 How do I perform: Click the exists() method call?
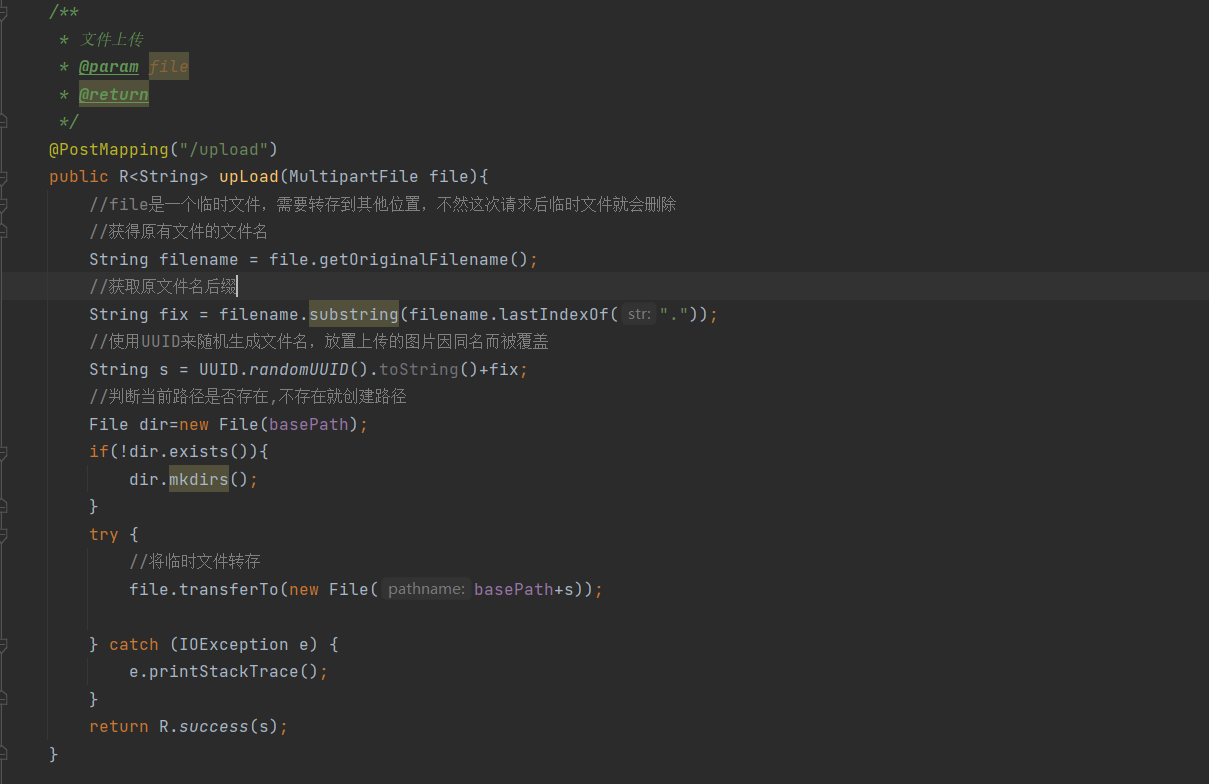click(x=199, y=452)
